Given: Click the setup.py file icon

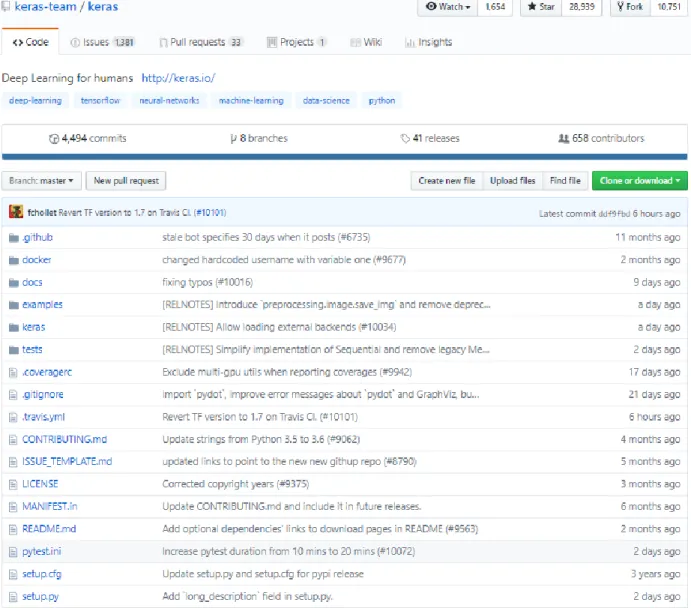Looking at the screenshot, I should (13, 597).
